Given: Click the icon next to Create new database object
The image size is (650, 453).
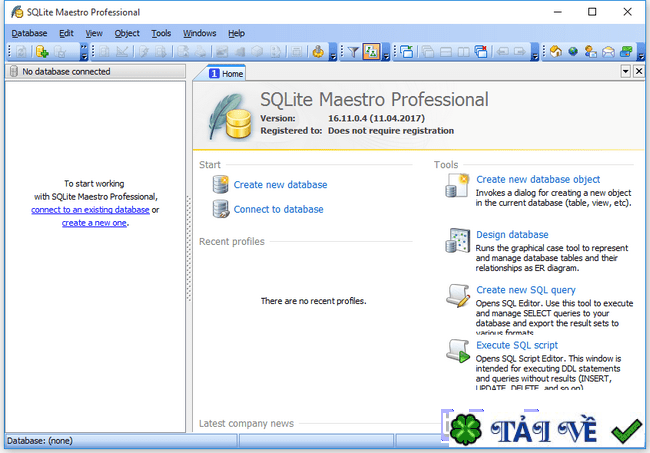Looking at the screenshot, I should [x=457, y=185].
